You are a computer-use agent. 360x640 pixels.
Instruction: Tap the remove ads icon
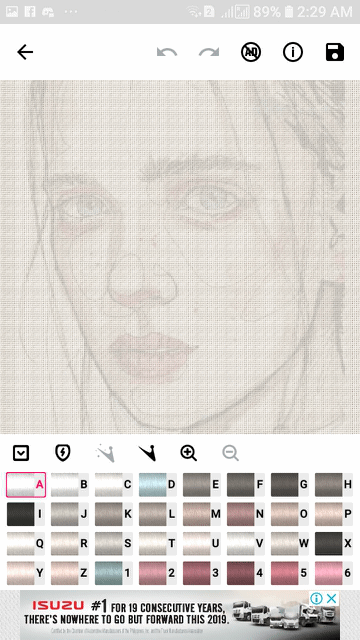251,52
